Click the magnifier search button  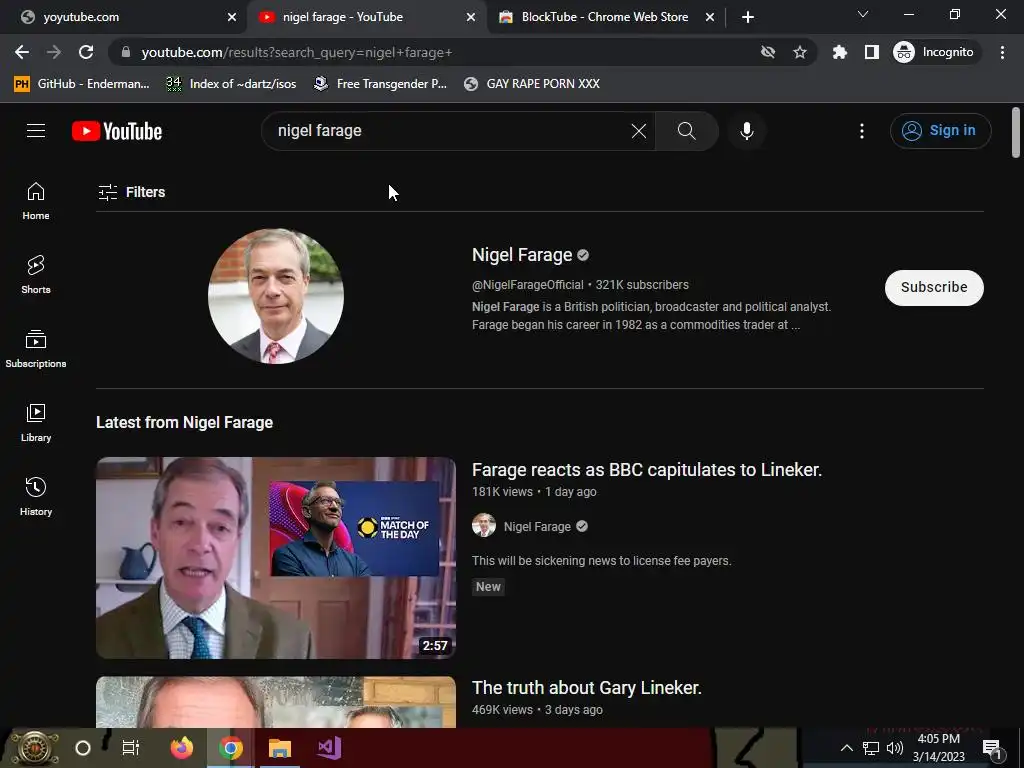[x=686, y=131]
